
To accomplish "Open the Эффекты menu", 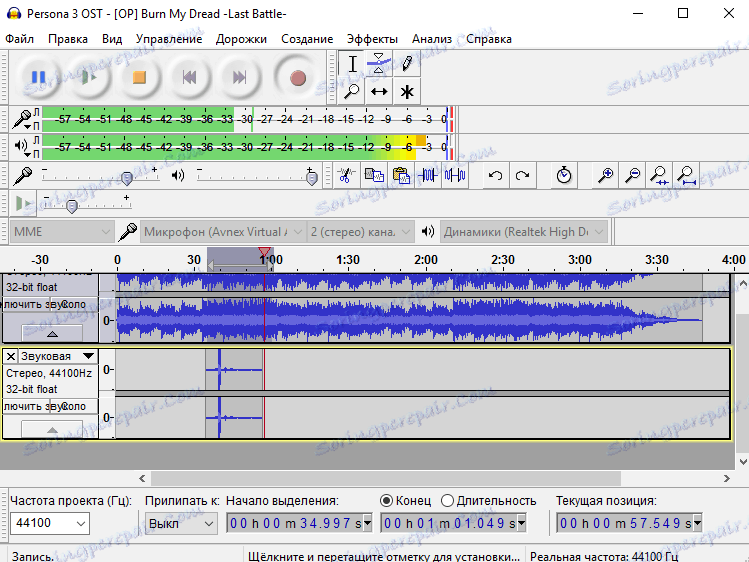I will click(x=372, y=39).
